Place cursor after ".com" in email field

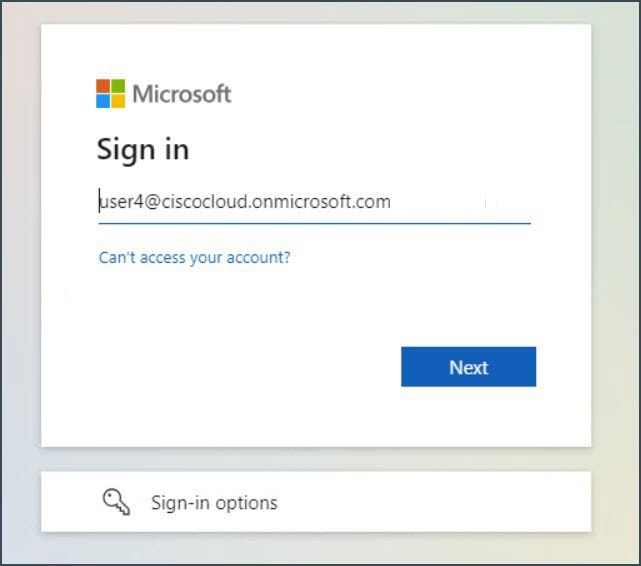(392, 202)
